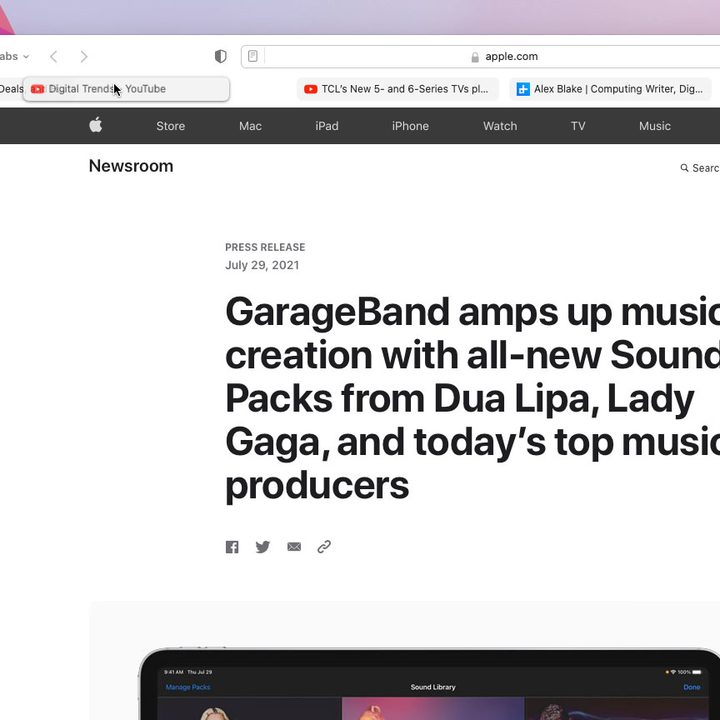Open the Store menu item
The image size is (720, 720).
pyautogui.click(x=170, y=126)
